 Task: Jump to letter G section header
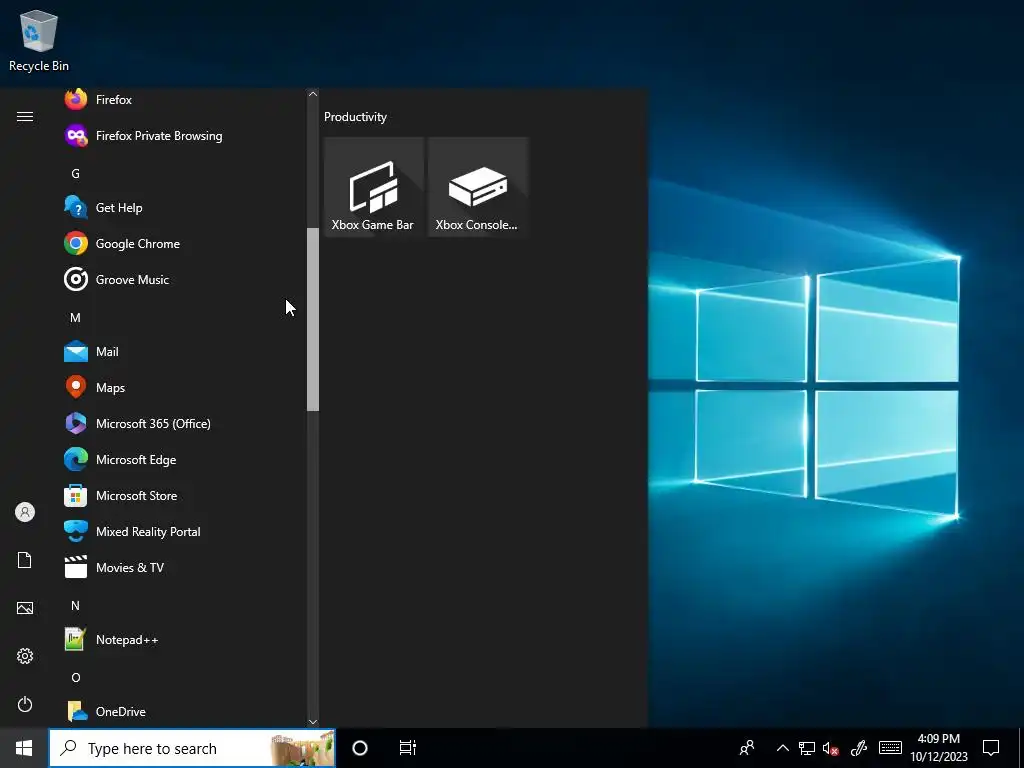tap(75, 174)
